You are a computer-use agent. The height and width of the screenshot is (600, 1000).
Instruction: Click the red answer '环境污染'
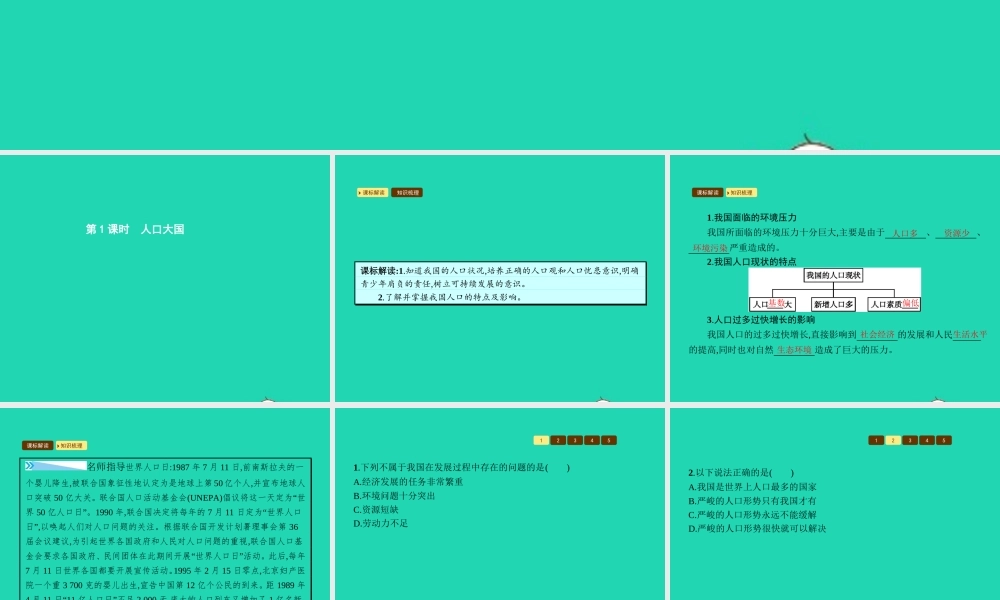710,248
